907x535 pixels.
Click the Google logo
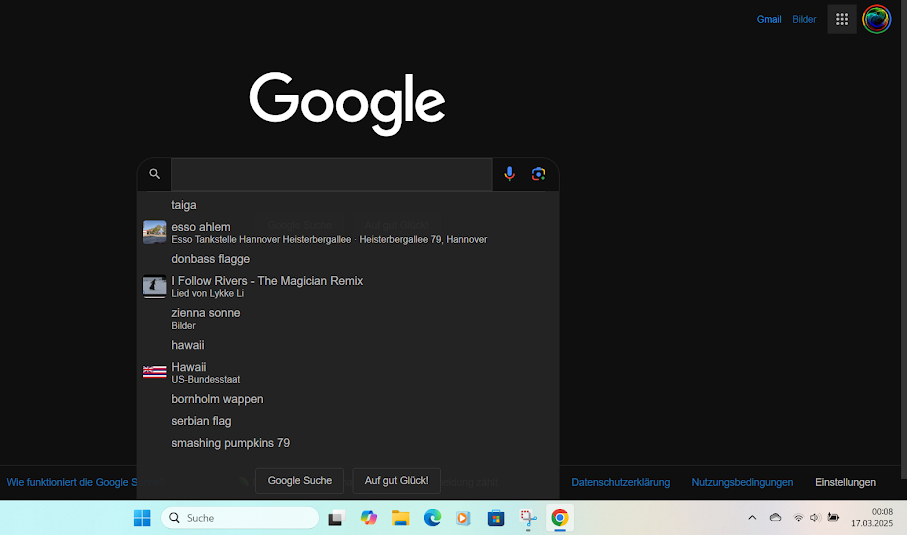coord(347,104)
